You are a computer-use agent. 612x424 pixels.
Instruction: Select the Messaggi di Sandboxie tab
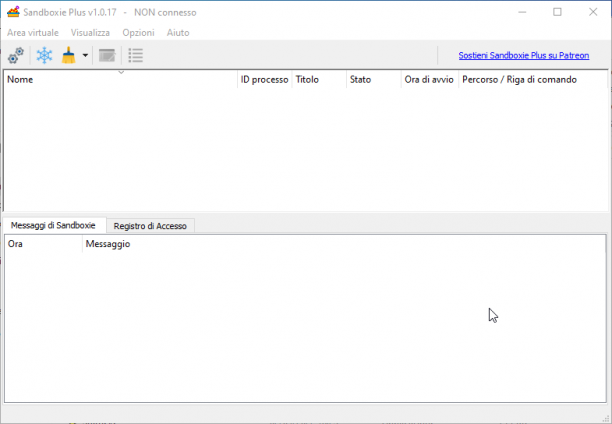53,225
